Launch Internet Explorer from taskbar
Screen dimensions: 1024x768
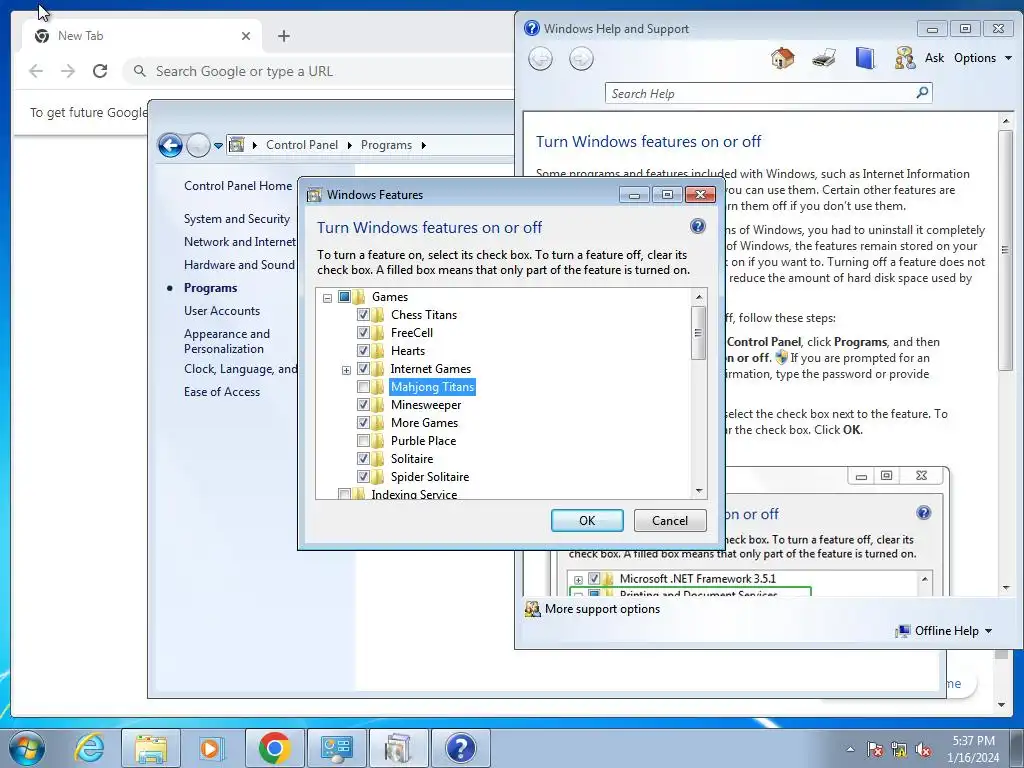(89, 748)
